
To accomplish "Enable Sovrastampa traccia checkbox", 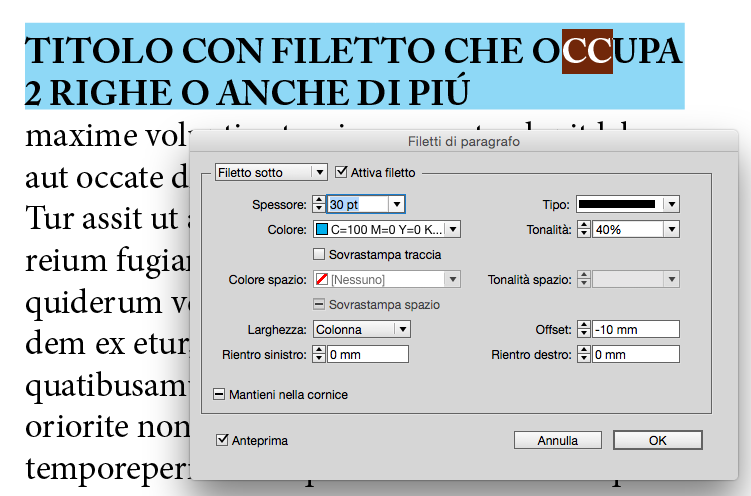I will (x=319, y=254).
